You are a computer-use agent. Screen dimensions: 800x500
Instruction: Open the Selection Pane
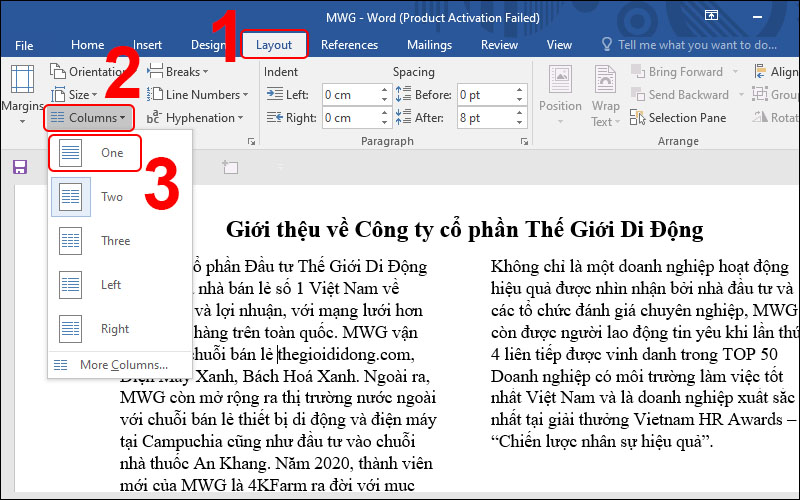click(x=678, y=118)
